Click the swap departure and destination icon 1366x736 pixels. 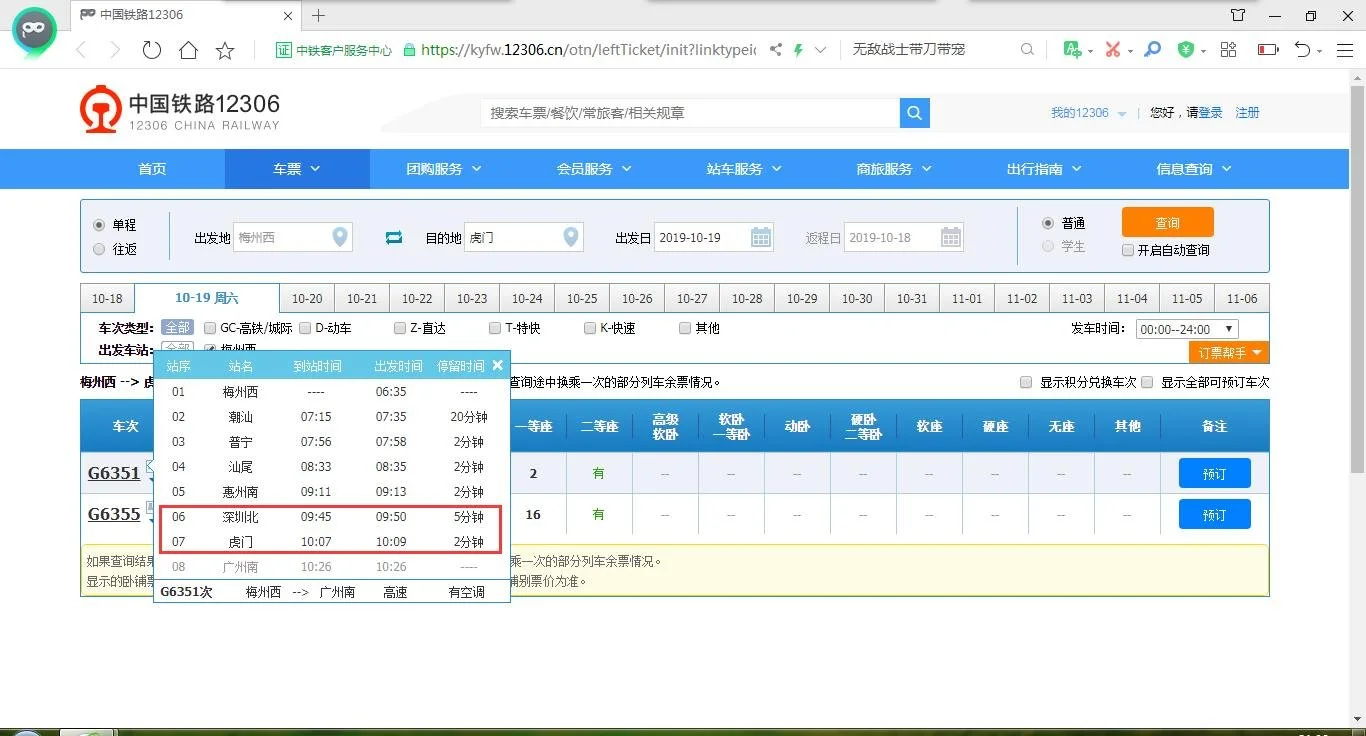tap(393, 237)
